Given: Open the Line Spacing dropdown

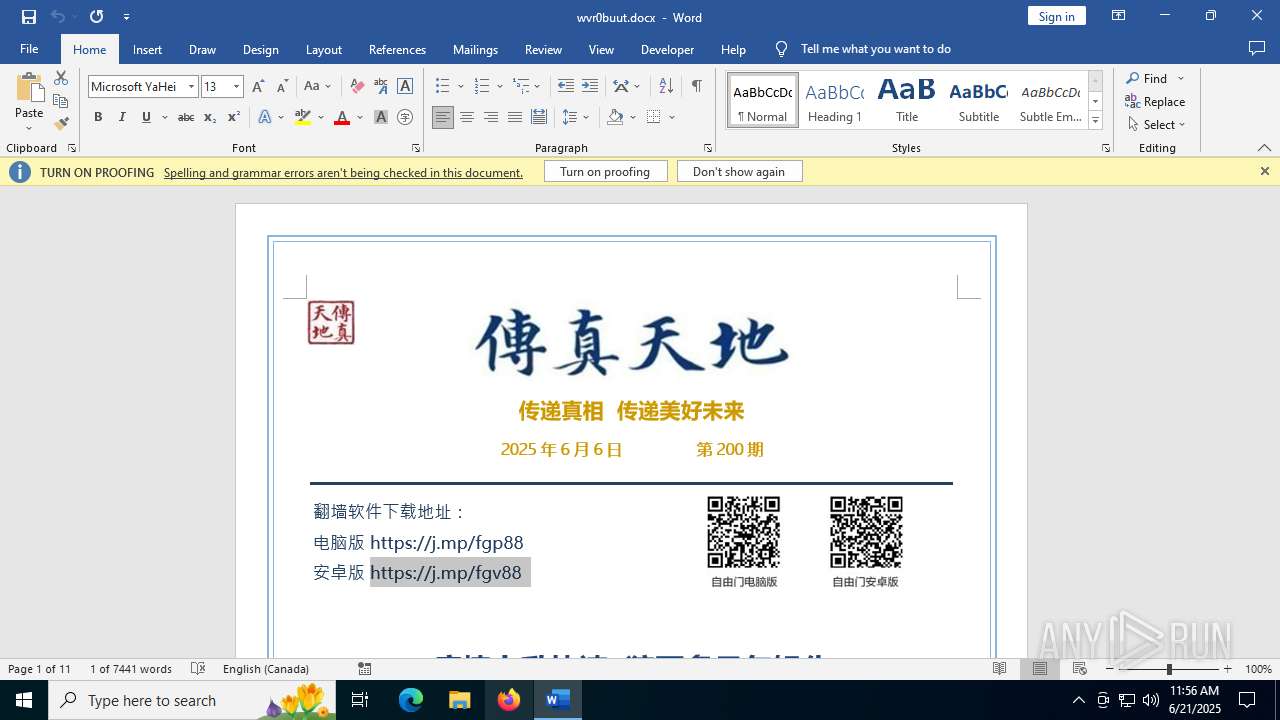Looking at the screenshot, I should coord(576,117).
